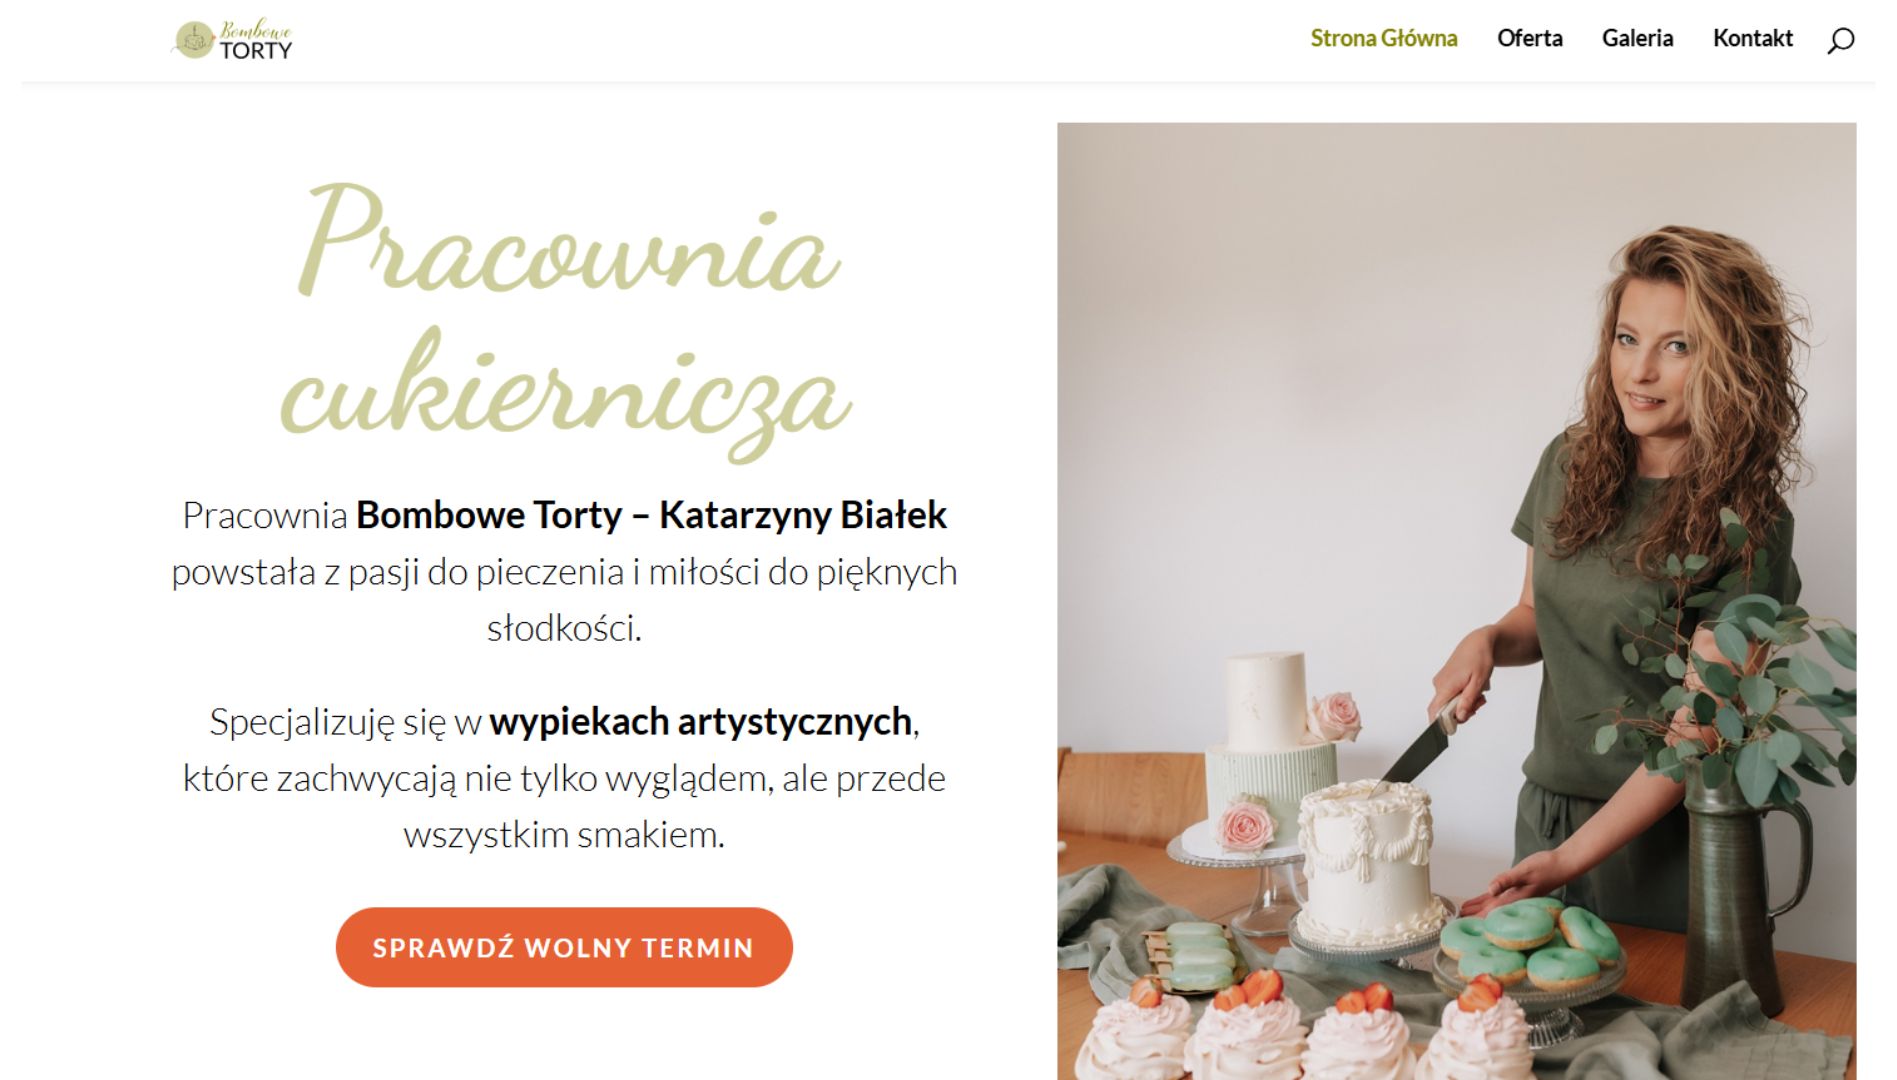
Task: Open the Oferta menu item
Action: pyautogui.click(x=1529, y=38)
